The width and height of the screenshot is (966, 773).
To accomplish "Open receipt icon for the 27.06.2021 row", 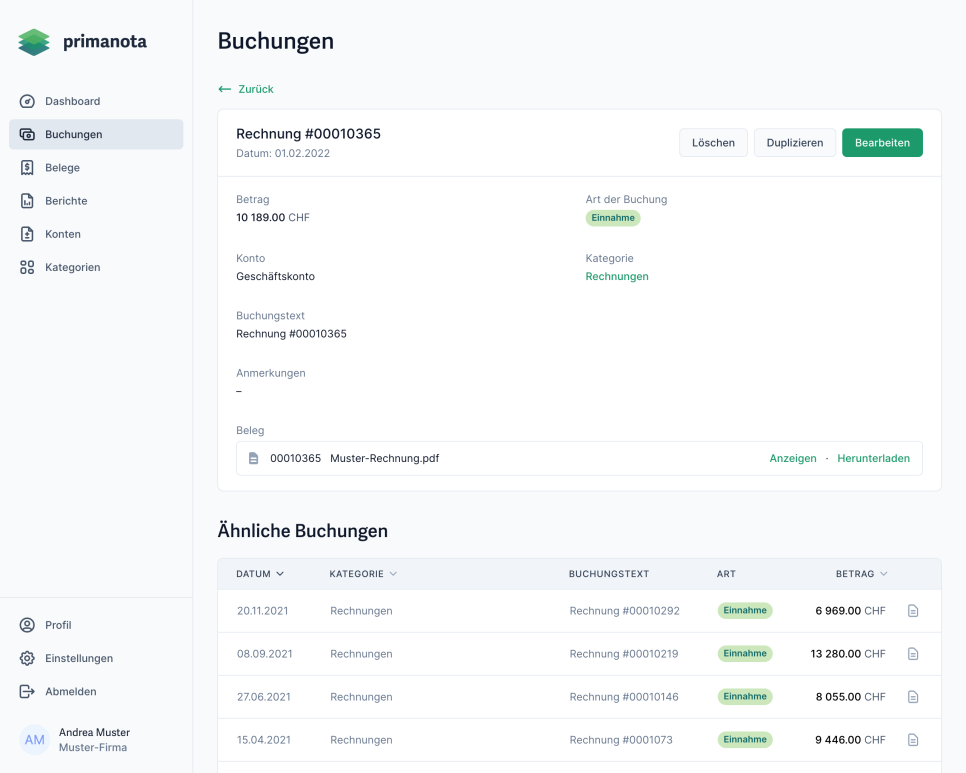I will [912, 697].
